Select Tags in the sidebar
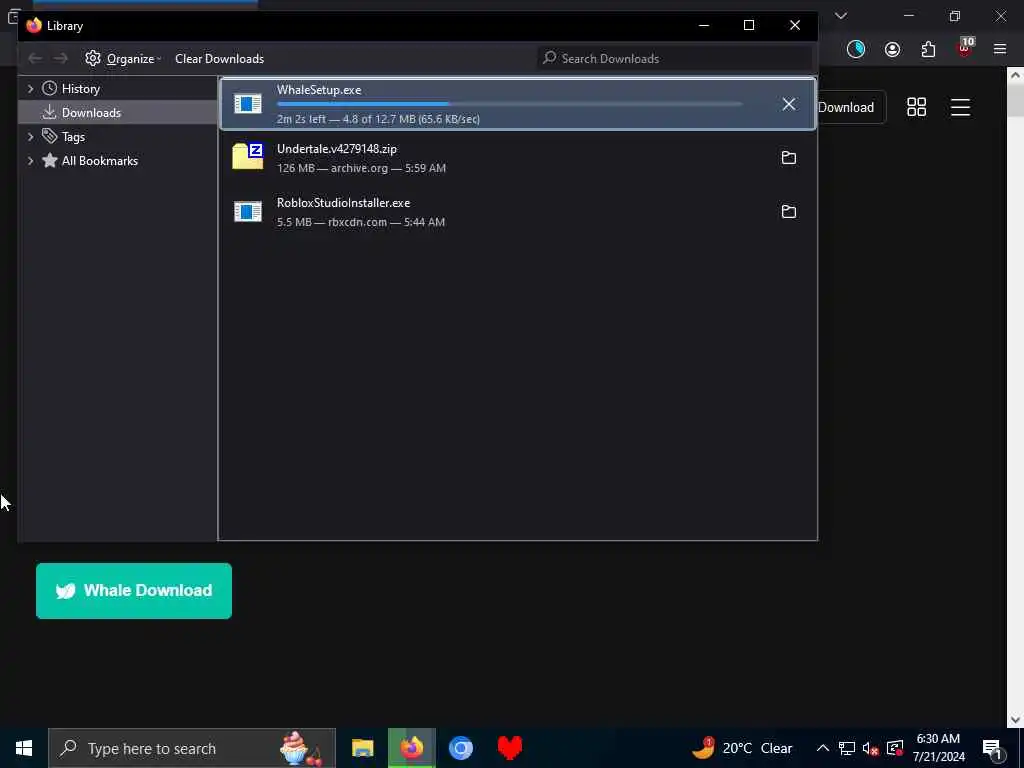Viewport: 1024px width, 768px height. (x=73, y=137)
